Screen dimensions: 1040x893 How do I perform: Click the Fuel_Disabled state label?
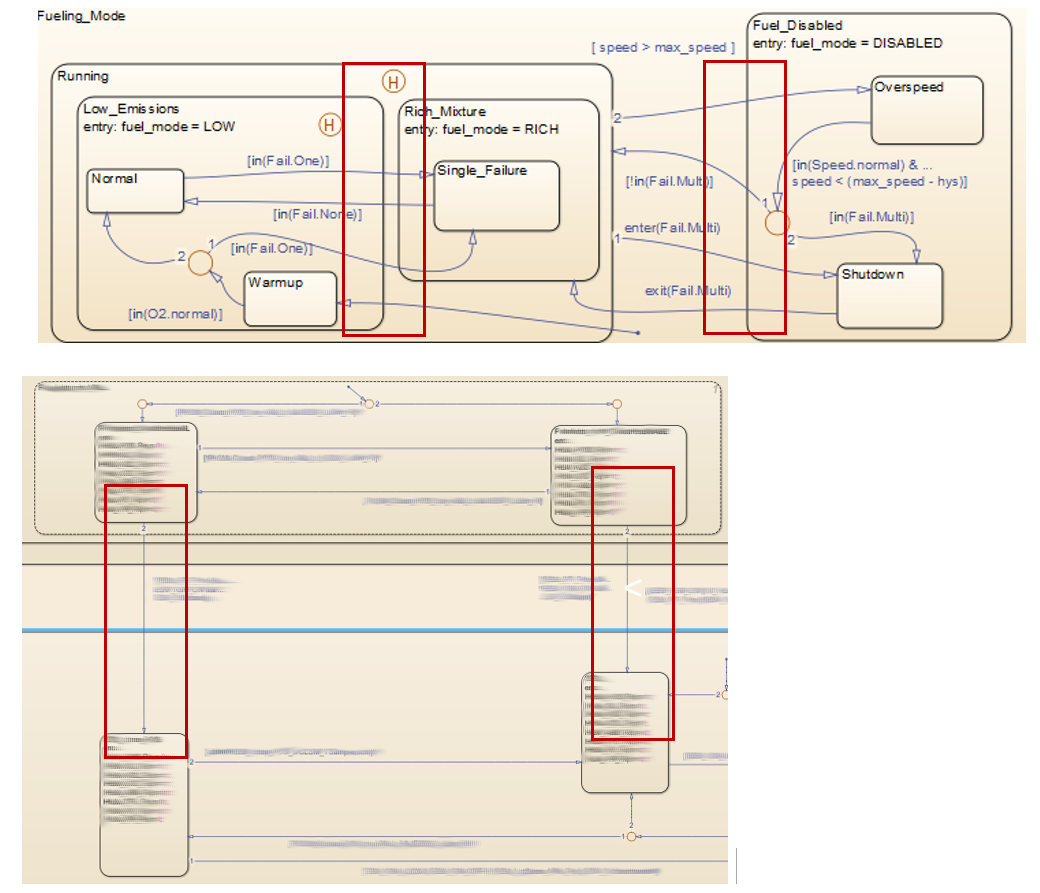point(797,25)
